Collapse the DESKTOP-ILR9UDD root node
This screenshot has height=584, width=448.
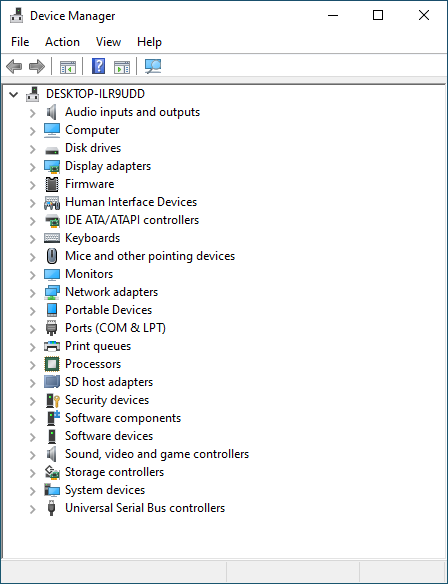[13, 94]
